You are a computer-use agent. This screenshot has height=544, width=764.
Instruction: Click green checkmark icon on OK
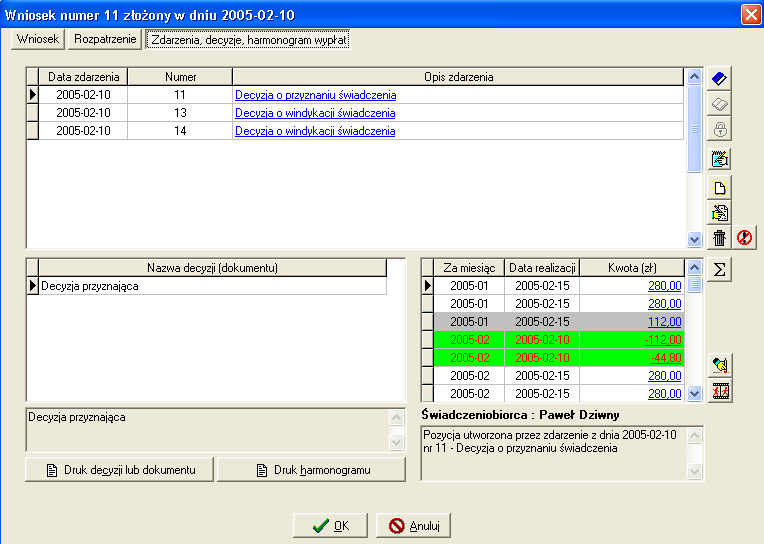321,526
